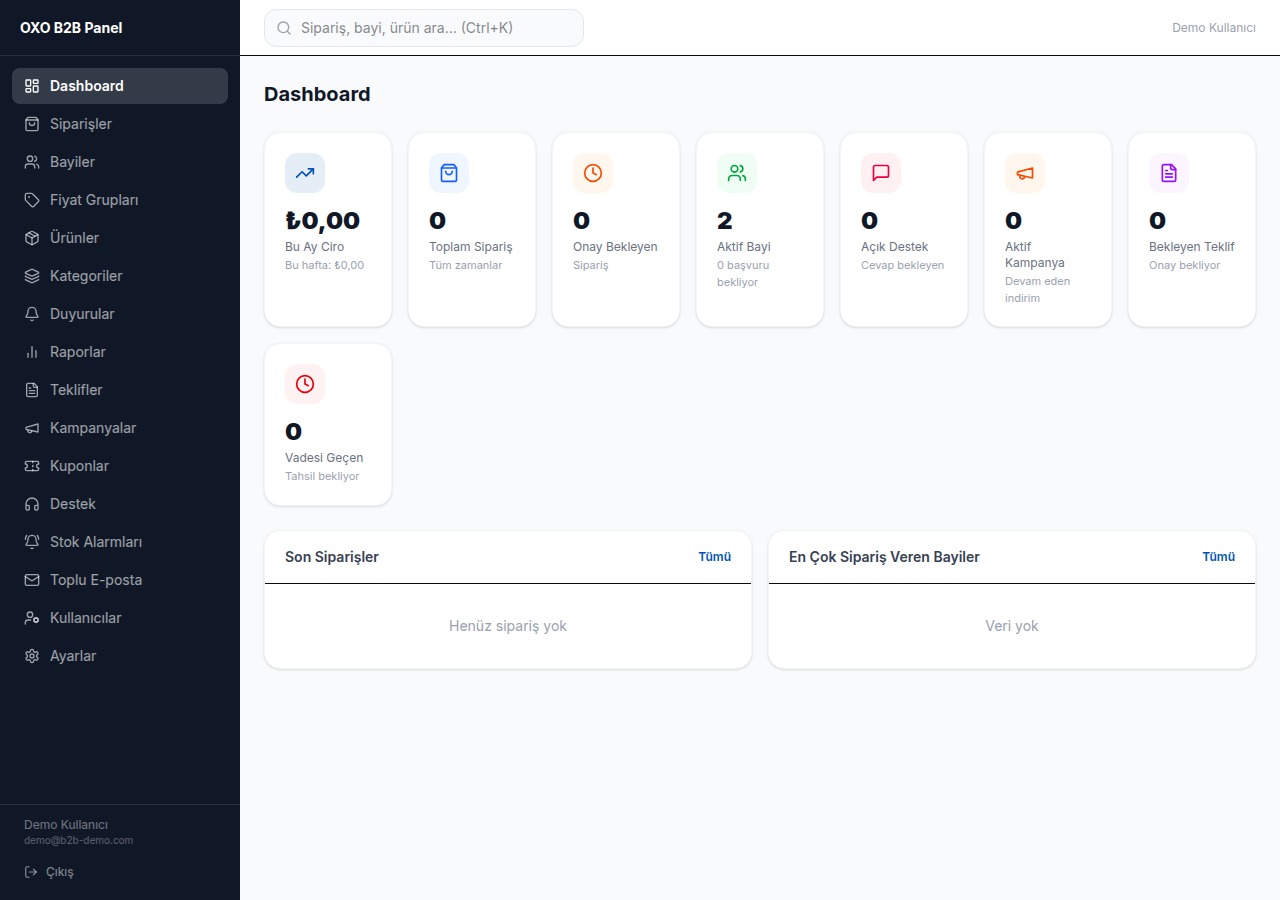
Task: Open Kampanyalar from the sidebar
Action: tap(120, 428)
